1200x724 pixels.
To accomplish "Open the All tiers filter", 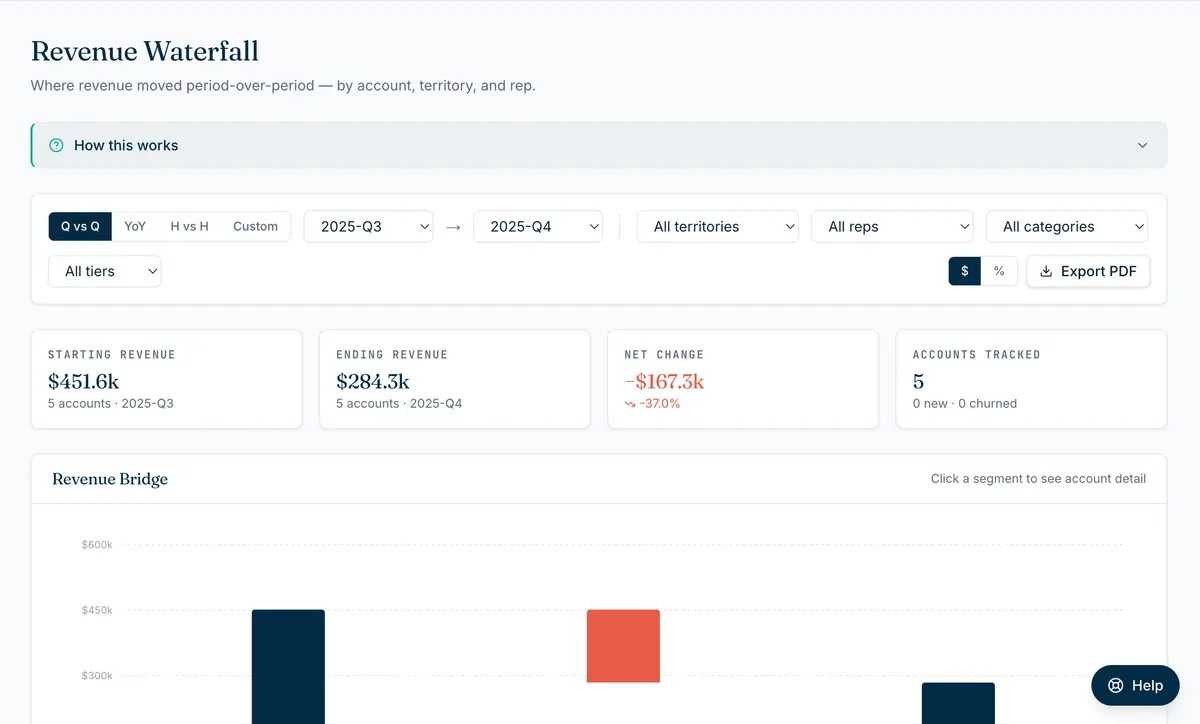I will pyautogui.click(x=105, y=271).
